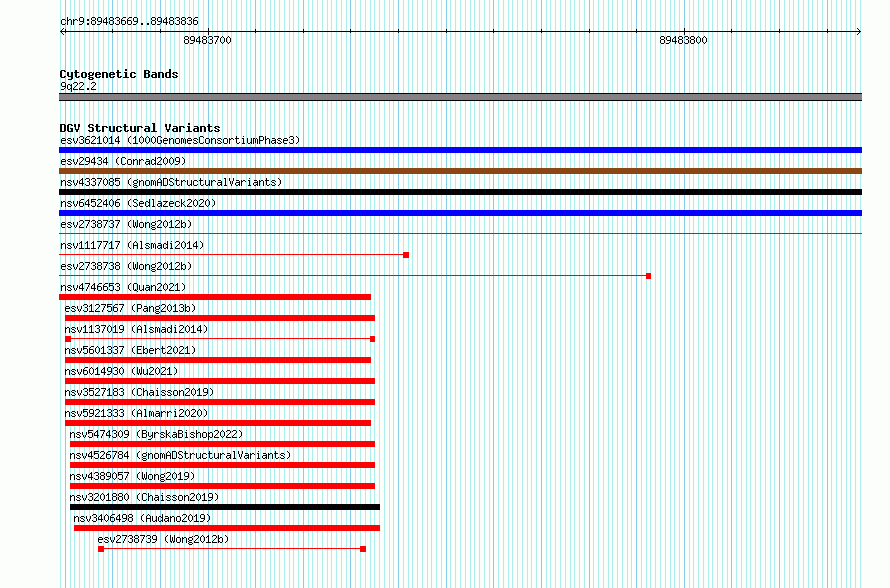The image size is (890, 588).
Task: Open variant nsv3527183 (Chaisson2019) label
Action: pos(139,392)
